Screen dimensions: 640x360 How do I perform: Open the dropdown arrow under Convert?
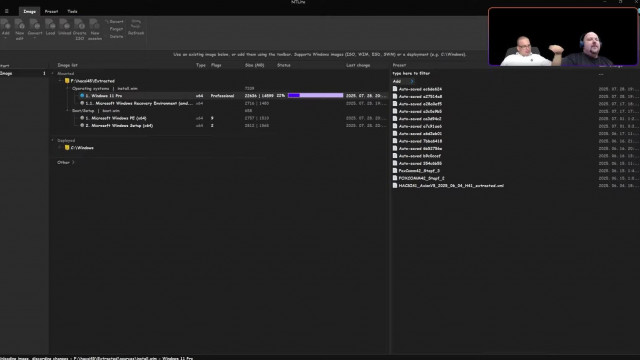pyautogui.click(x=35, y=38)
